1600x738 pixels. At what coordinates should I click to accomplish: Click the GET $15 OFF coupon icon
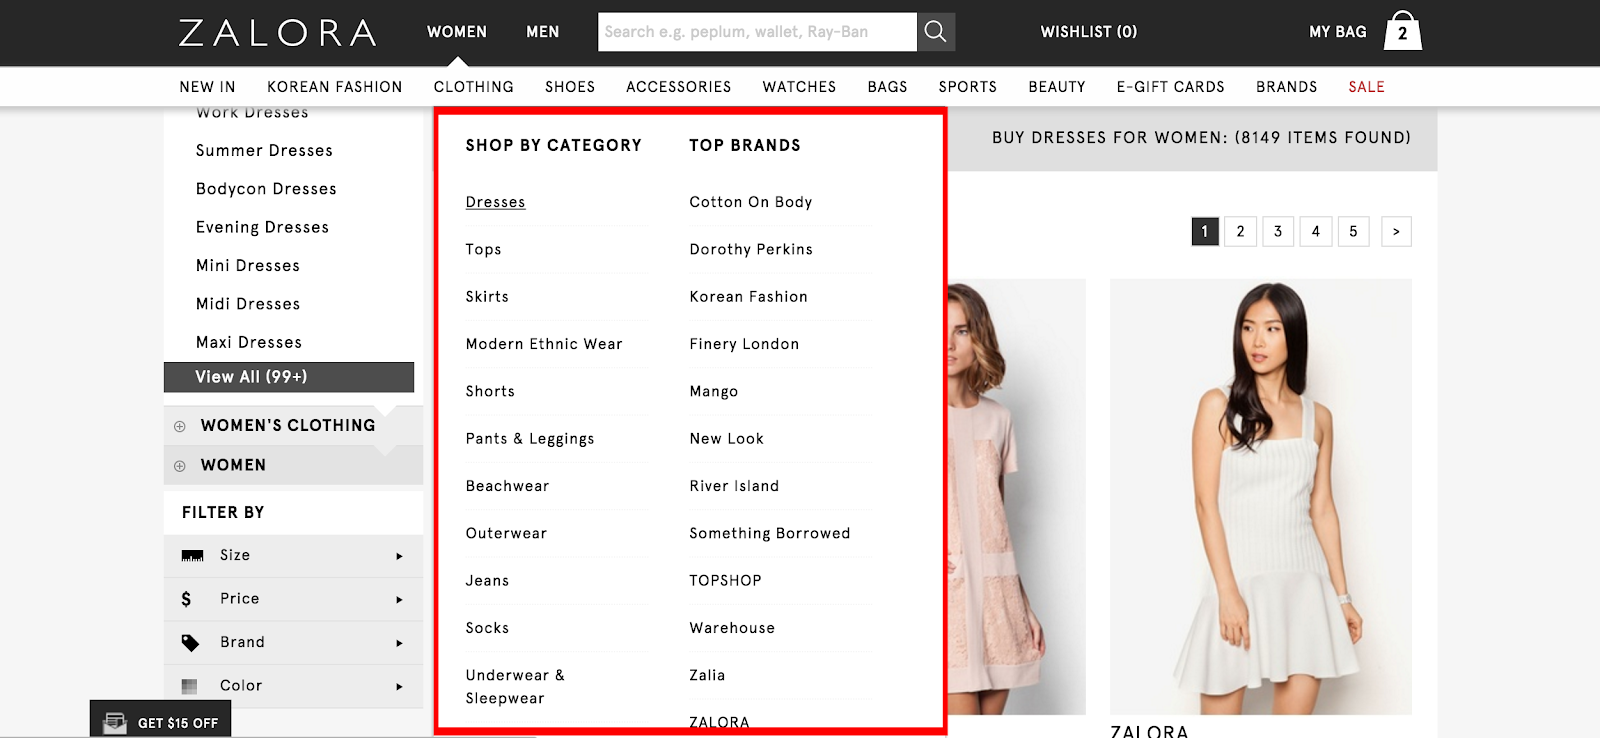(115, 723)
